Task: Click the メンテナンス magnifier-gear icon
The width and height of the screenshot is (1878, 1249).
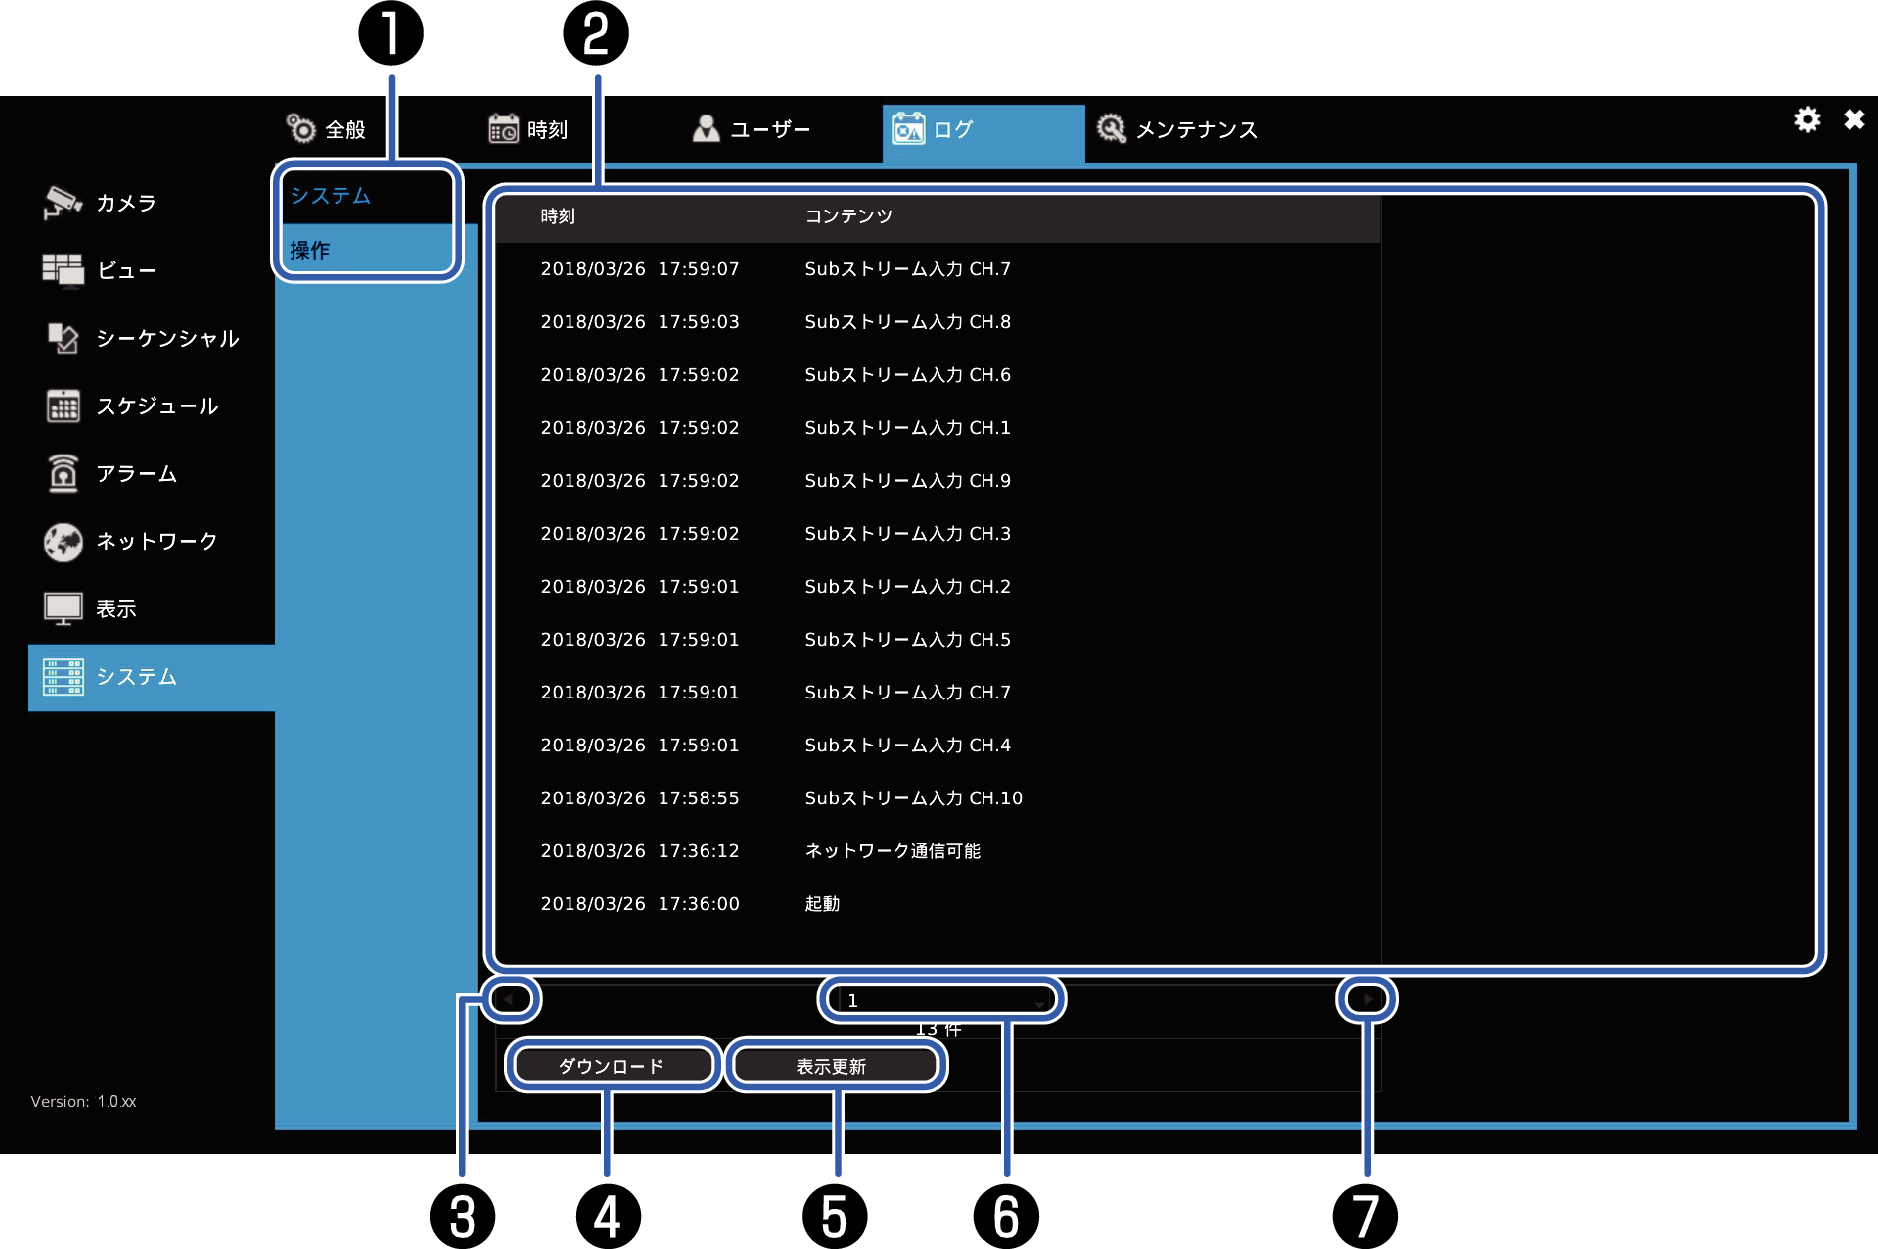Action: point(1111,129)
